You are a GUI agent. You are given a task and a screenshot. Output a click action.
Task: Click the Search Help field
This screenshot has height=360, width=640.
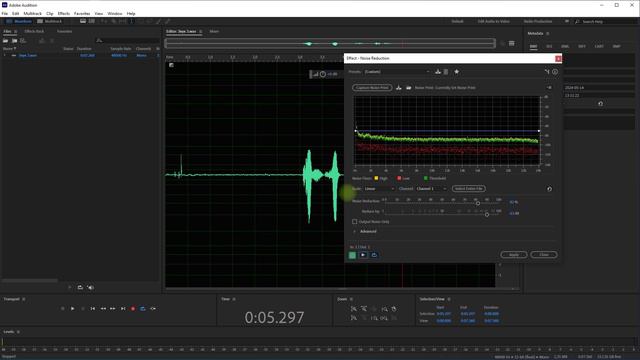click(607, 21)
